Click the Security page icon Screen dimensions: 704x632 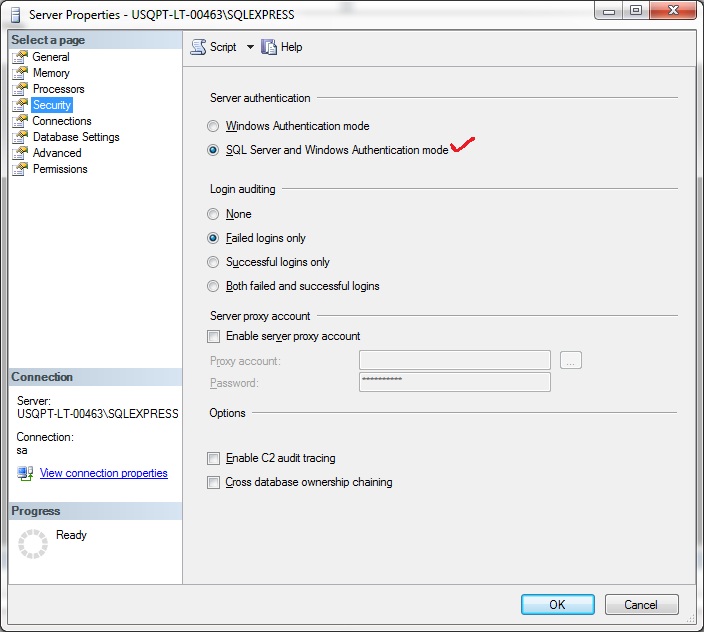[x=20, y=105]
